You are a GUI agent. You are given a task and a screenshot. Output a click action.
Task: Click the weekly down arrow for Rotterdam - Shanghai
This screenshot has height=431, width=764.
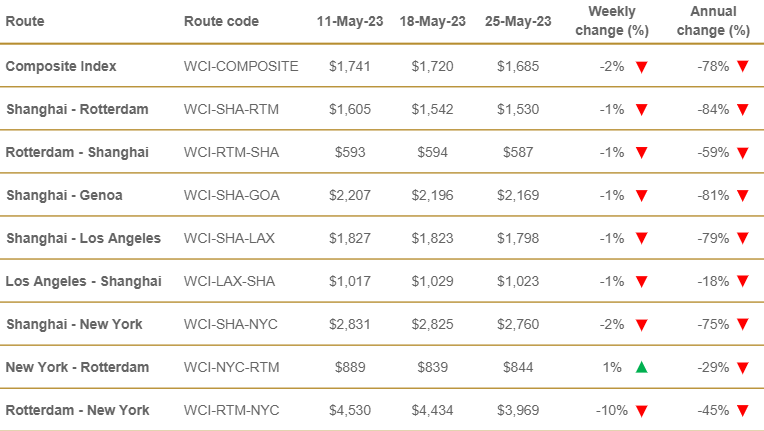pyautogui.click(x=642, y=153)
